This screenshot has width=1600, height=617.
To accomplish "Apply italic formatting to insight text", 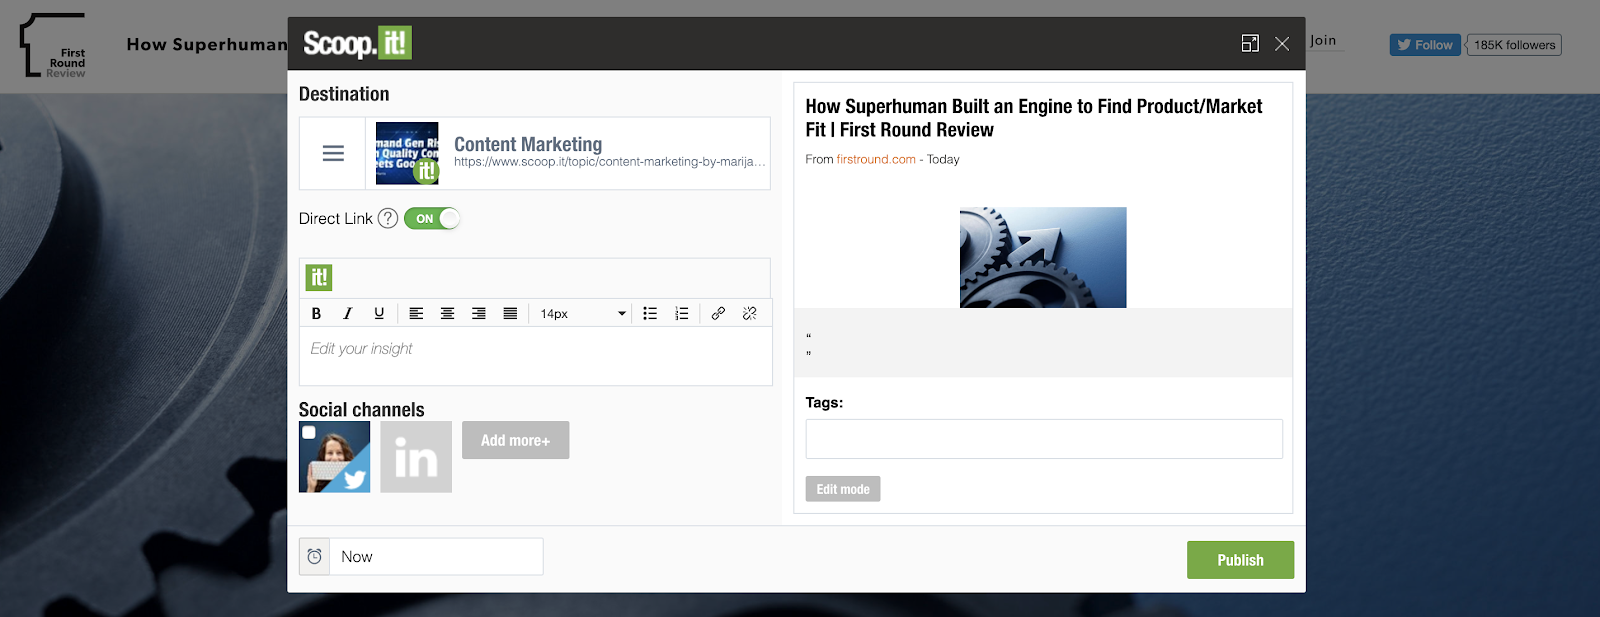I will (x=348, y=313).
